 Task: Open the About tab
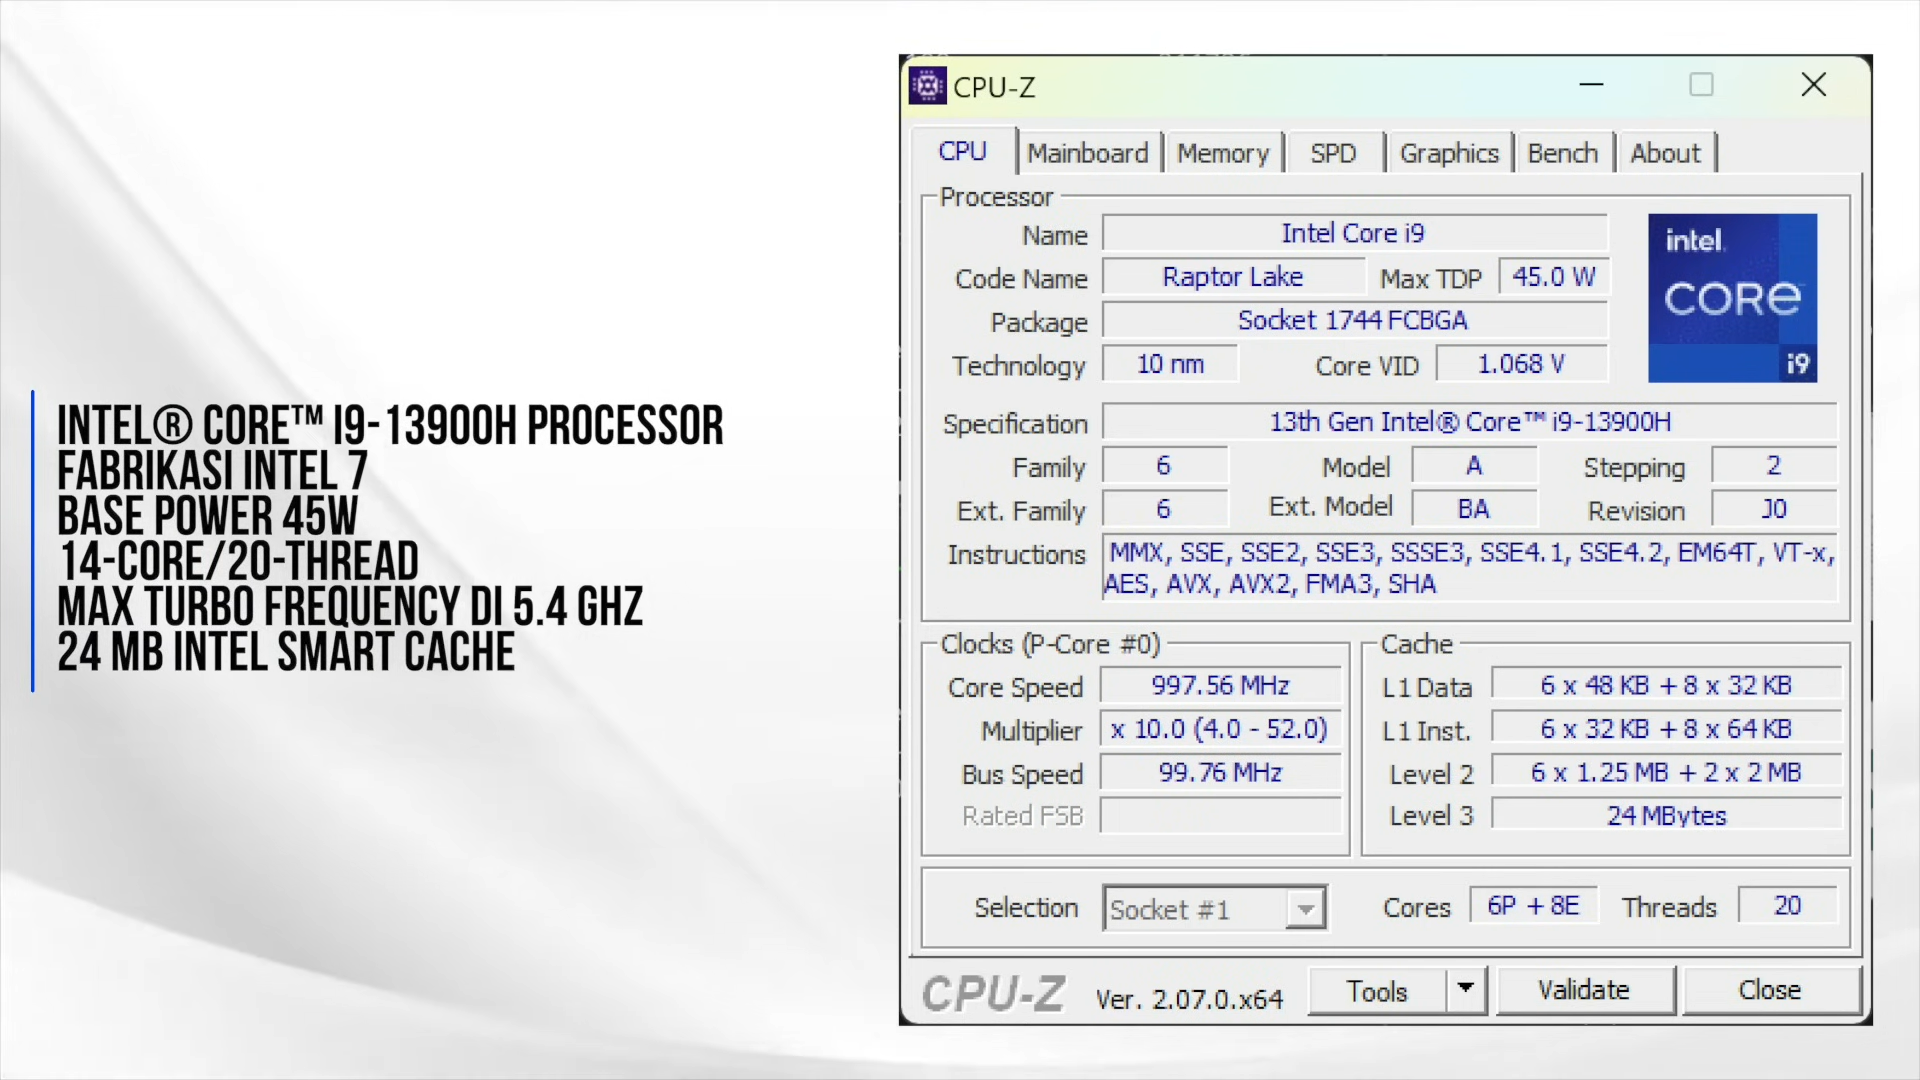1665,153
